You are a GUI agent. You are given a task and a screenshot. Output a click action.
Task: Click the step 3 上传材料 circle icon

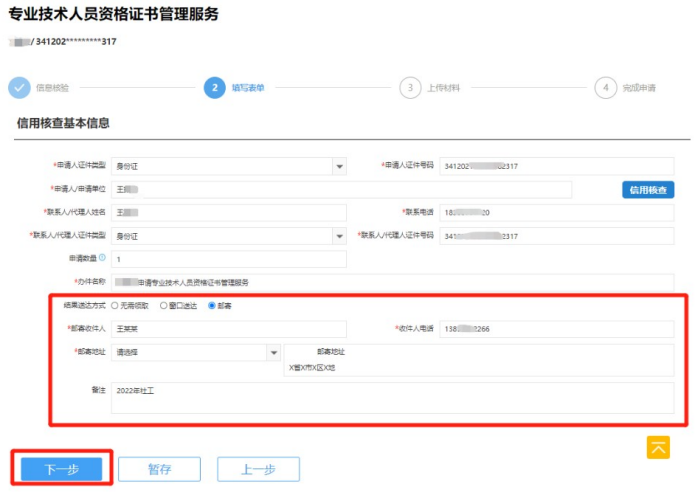(409, 88)
